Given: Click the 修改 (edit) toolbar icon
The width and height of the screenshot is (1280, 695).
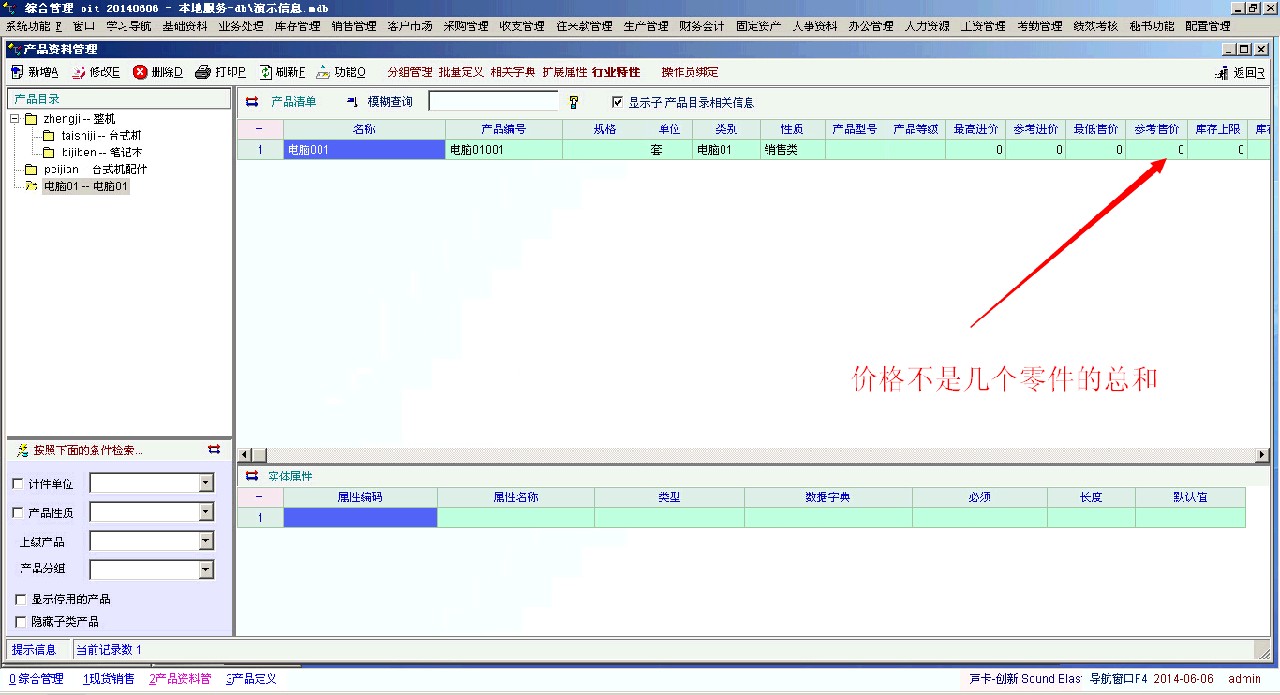Looking at the screenshot, I should (x=78, y=72).
